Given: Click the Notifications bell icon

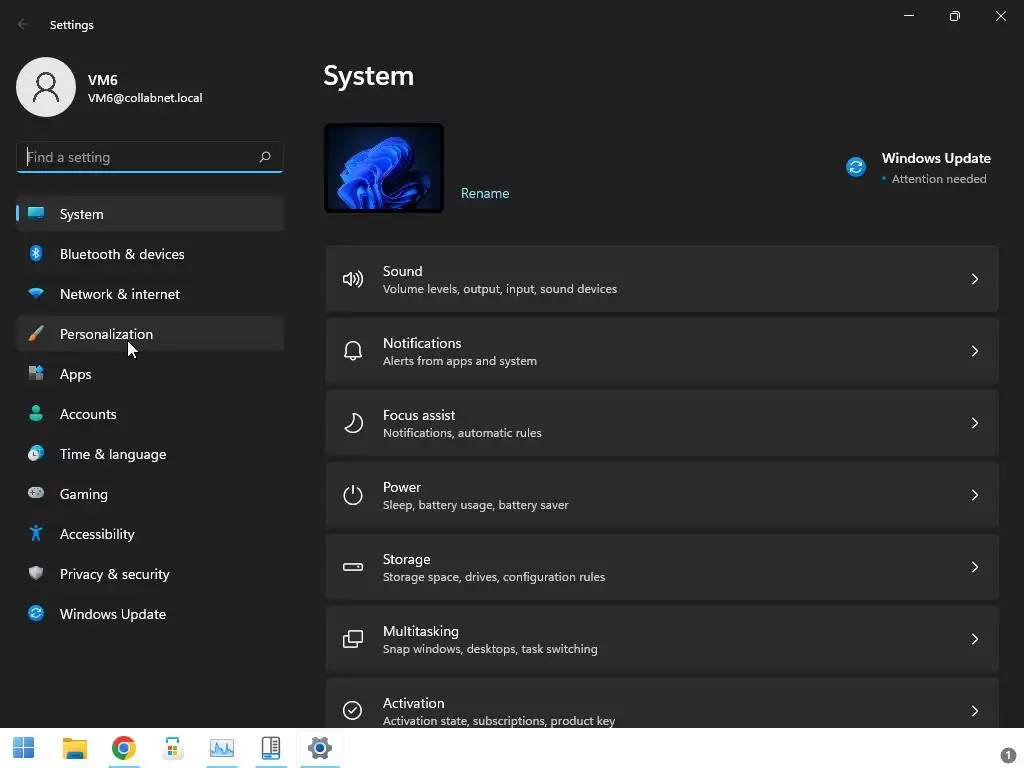Looking at the screenshot, I should [x=353, y=351].
